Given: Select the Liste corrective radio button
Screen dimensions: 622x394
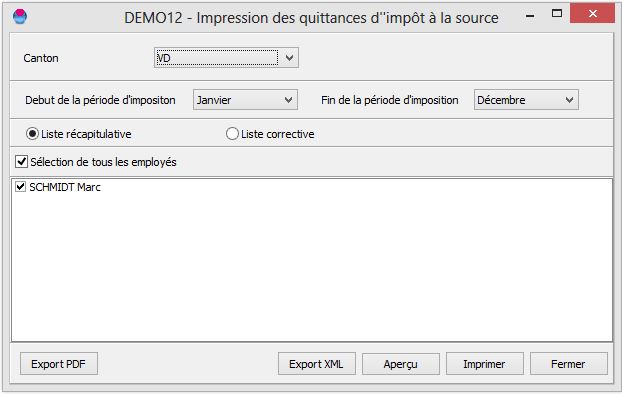Looking at the screenshot, I should coord(232,134).
